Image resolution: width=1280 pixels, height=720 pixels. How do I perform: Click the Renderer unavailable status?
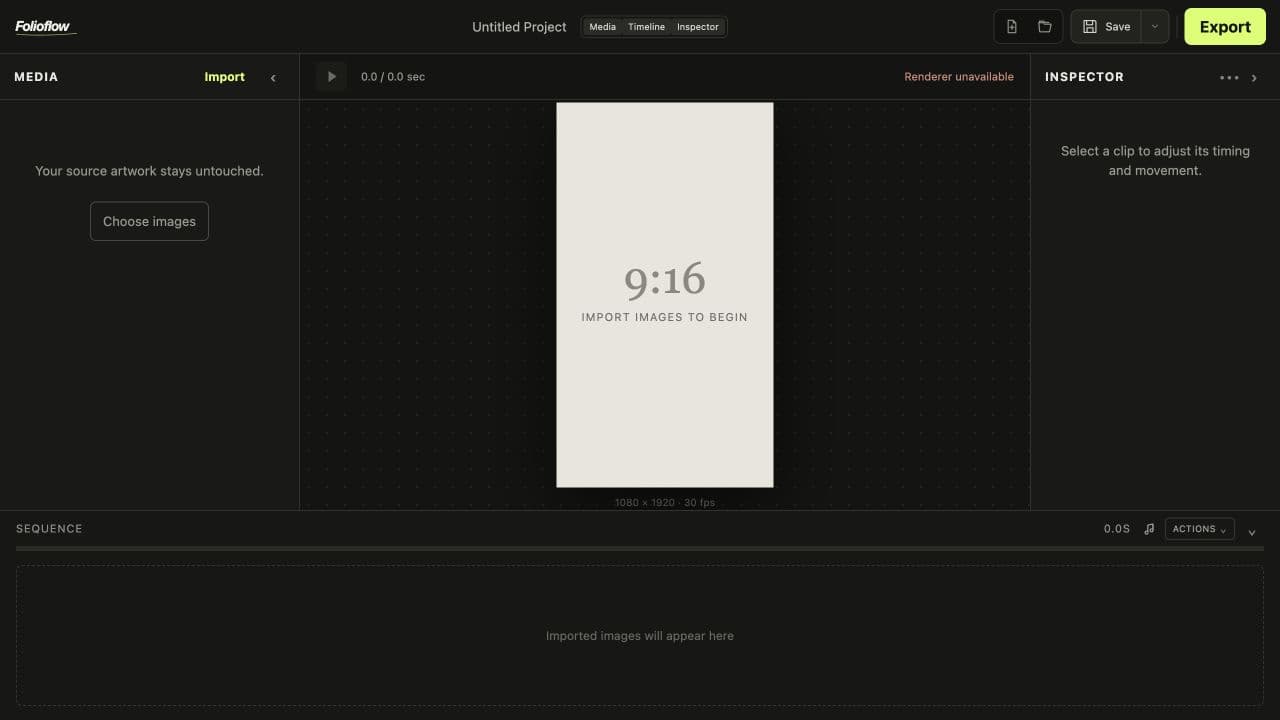[959, 77]
